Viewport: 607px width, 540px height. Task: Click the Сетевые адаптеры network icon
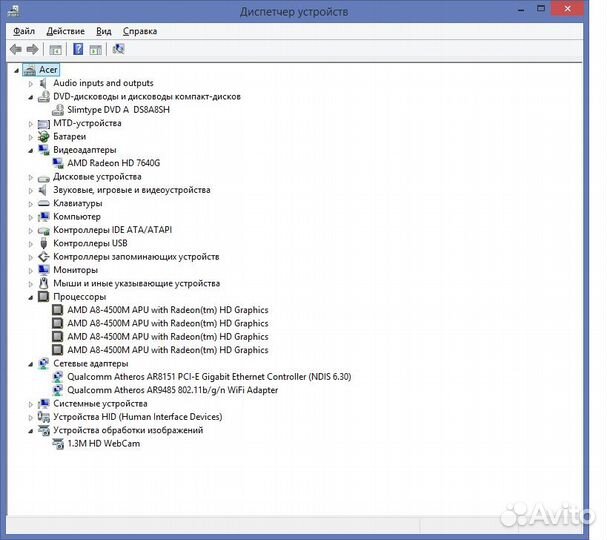click(x=44, y=363)
